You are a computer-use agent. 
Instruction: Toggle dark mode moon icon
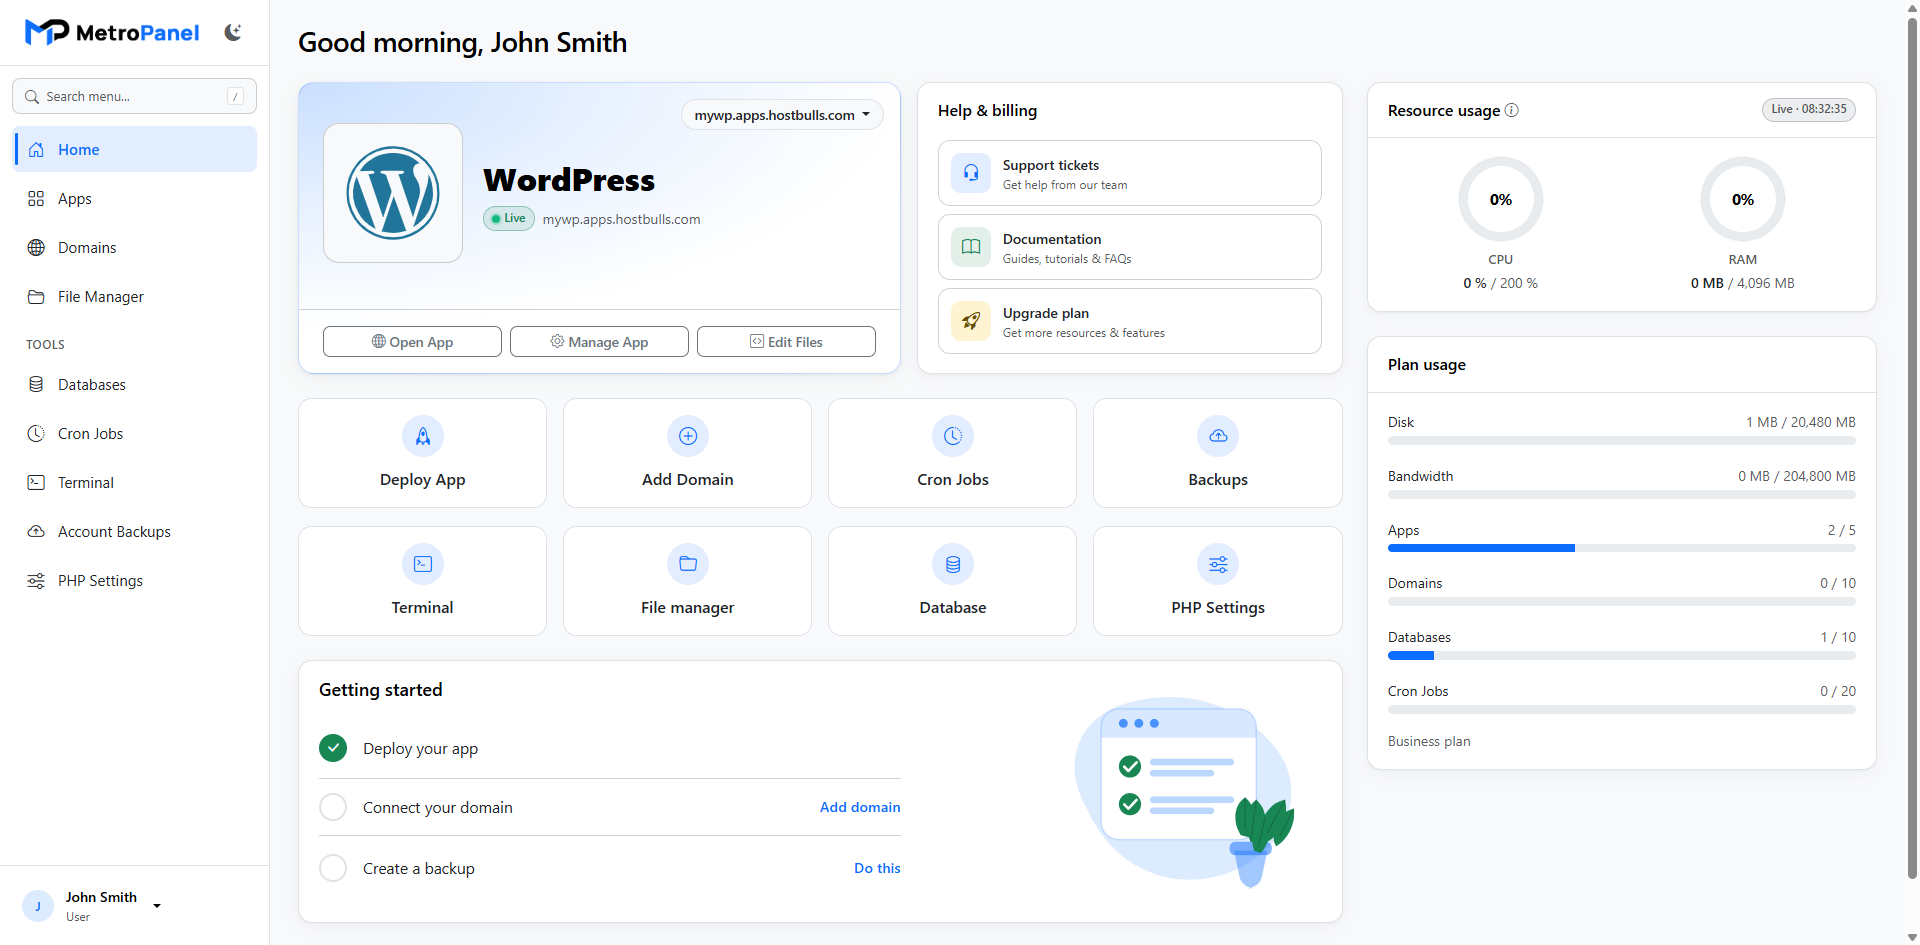click(233, 32)
